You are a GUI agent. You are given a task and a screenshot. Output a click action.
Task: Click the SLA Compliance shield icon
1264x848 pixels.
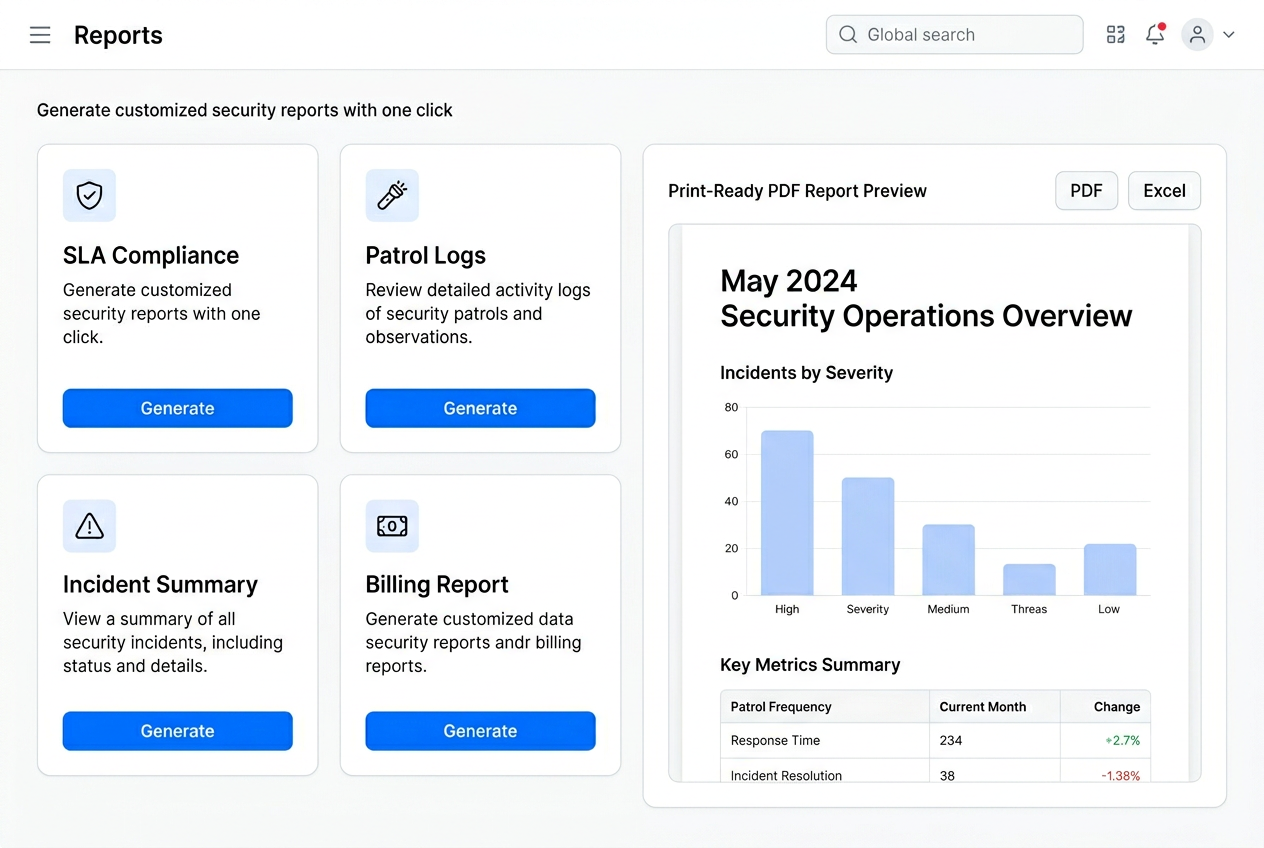90,195
